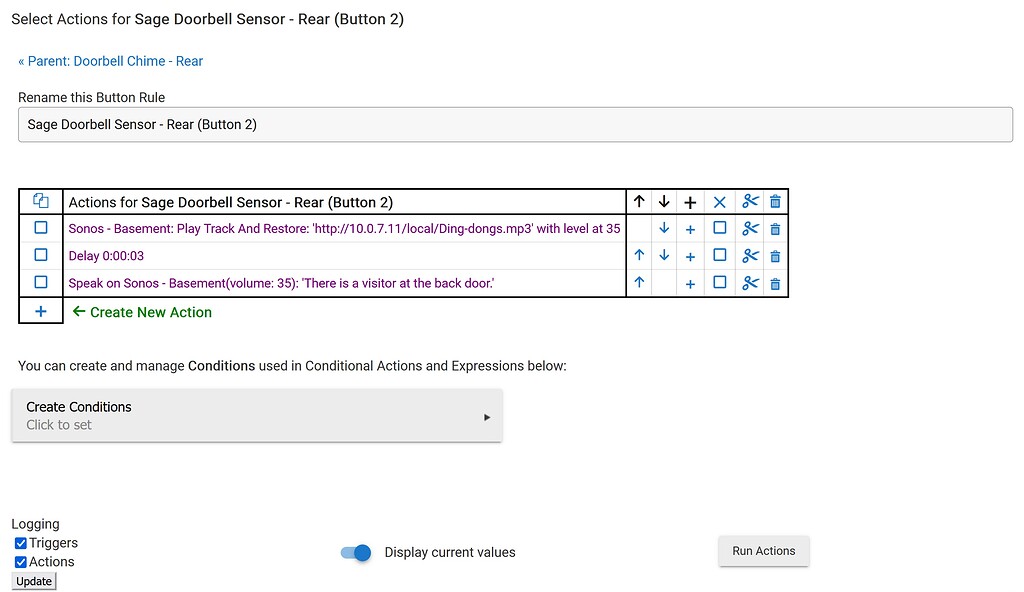The image size is (1024, 592).
Task: Cut the Delay 0:00:03 action with scissors icon
Action: [x=750, y=255]
